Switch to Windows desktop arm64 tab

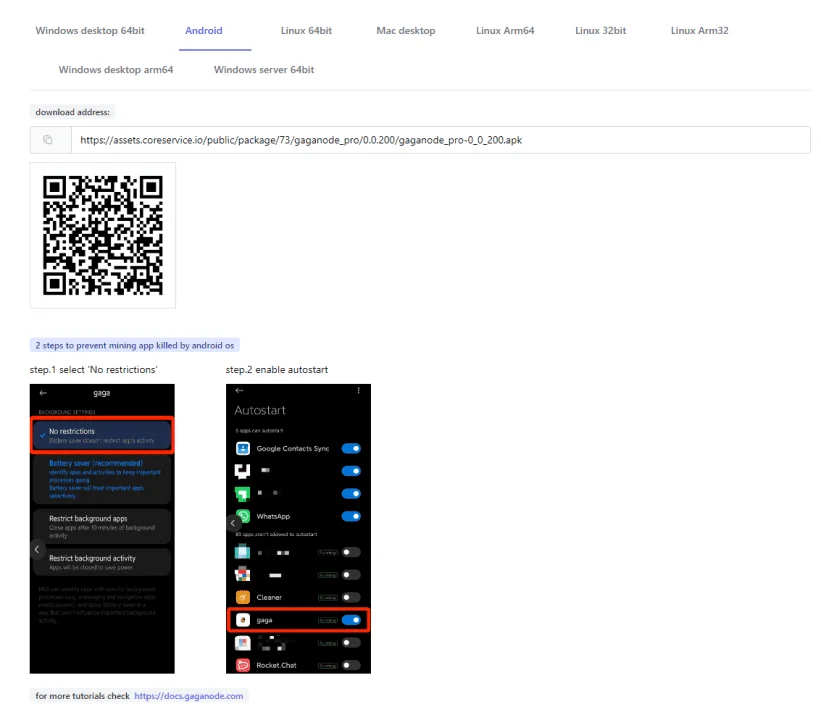pyautogui.click(x=116, y=70)
